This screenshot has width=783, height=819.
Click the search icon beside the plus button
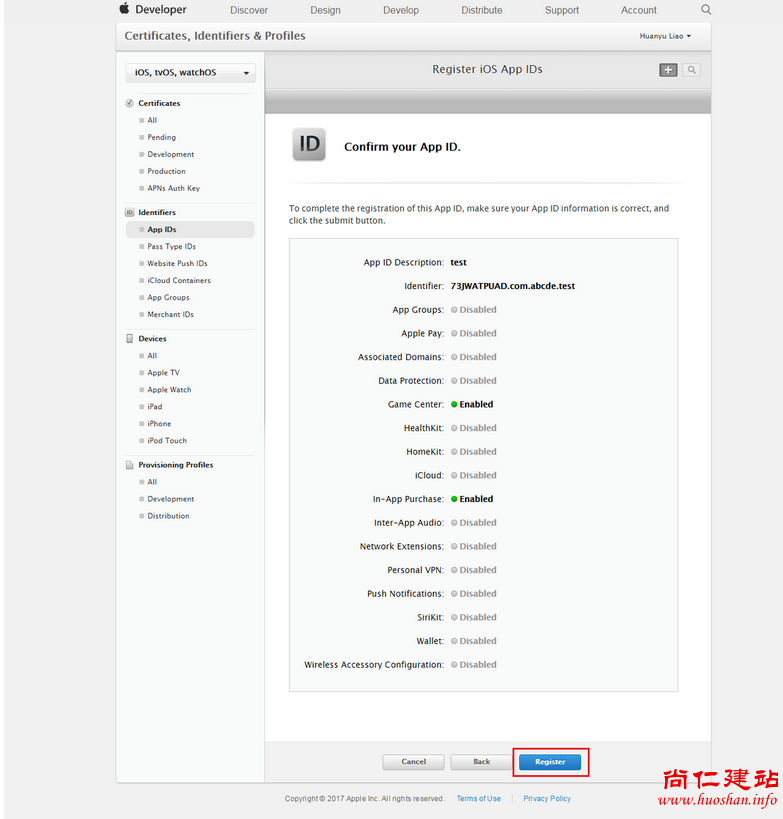691,70
